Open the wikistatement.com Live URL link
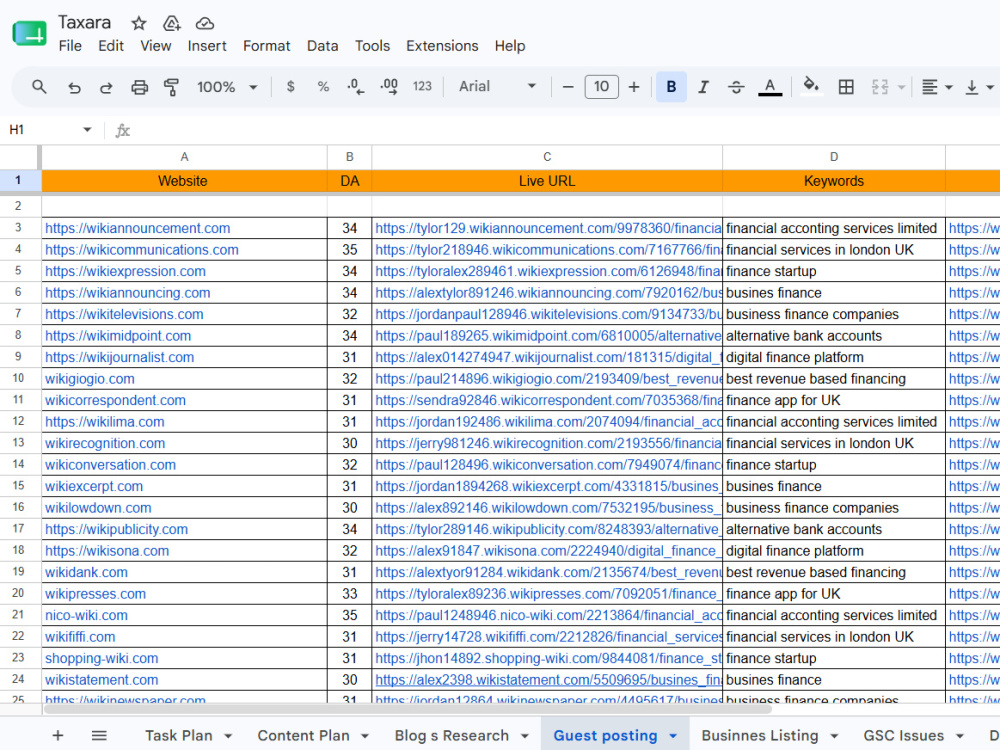This screenshot has height=750, width=1000. point(548,680)
